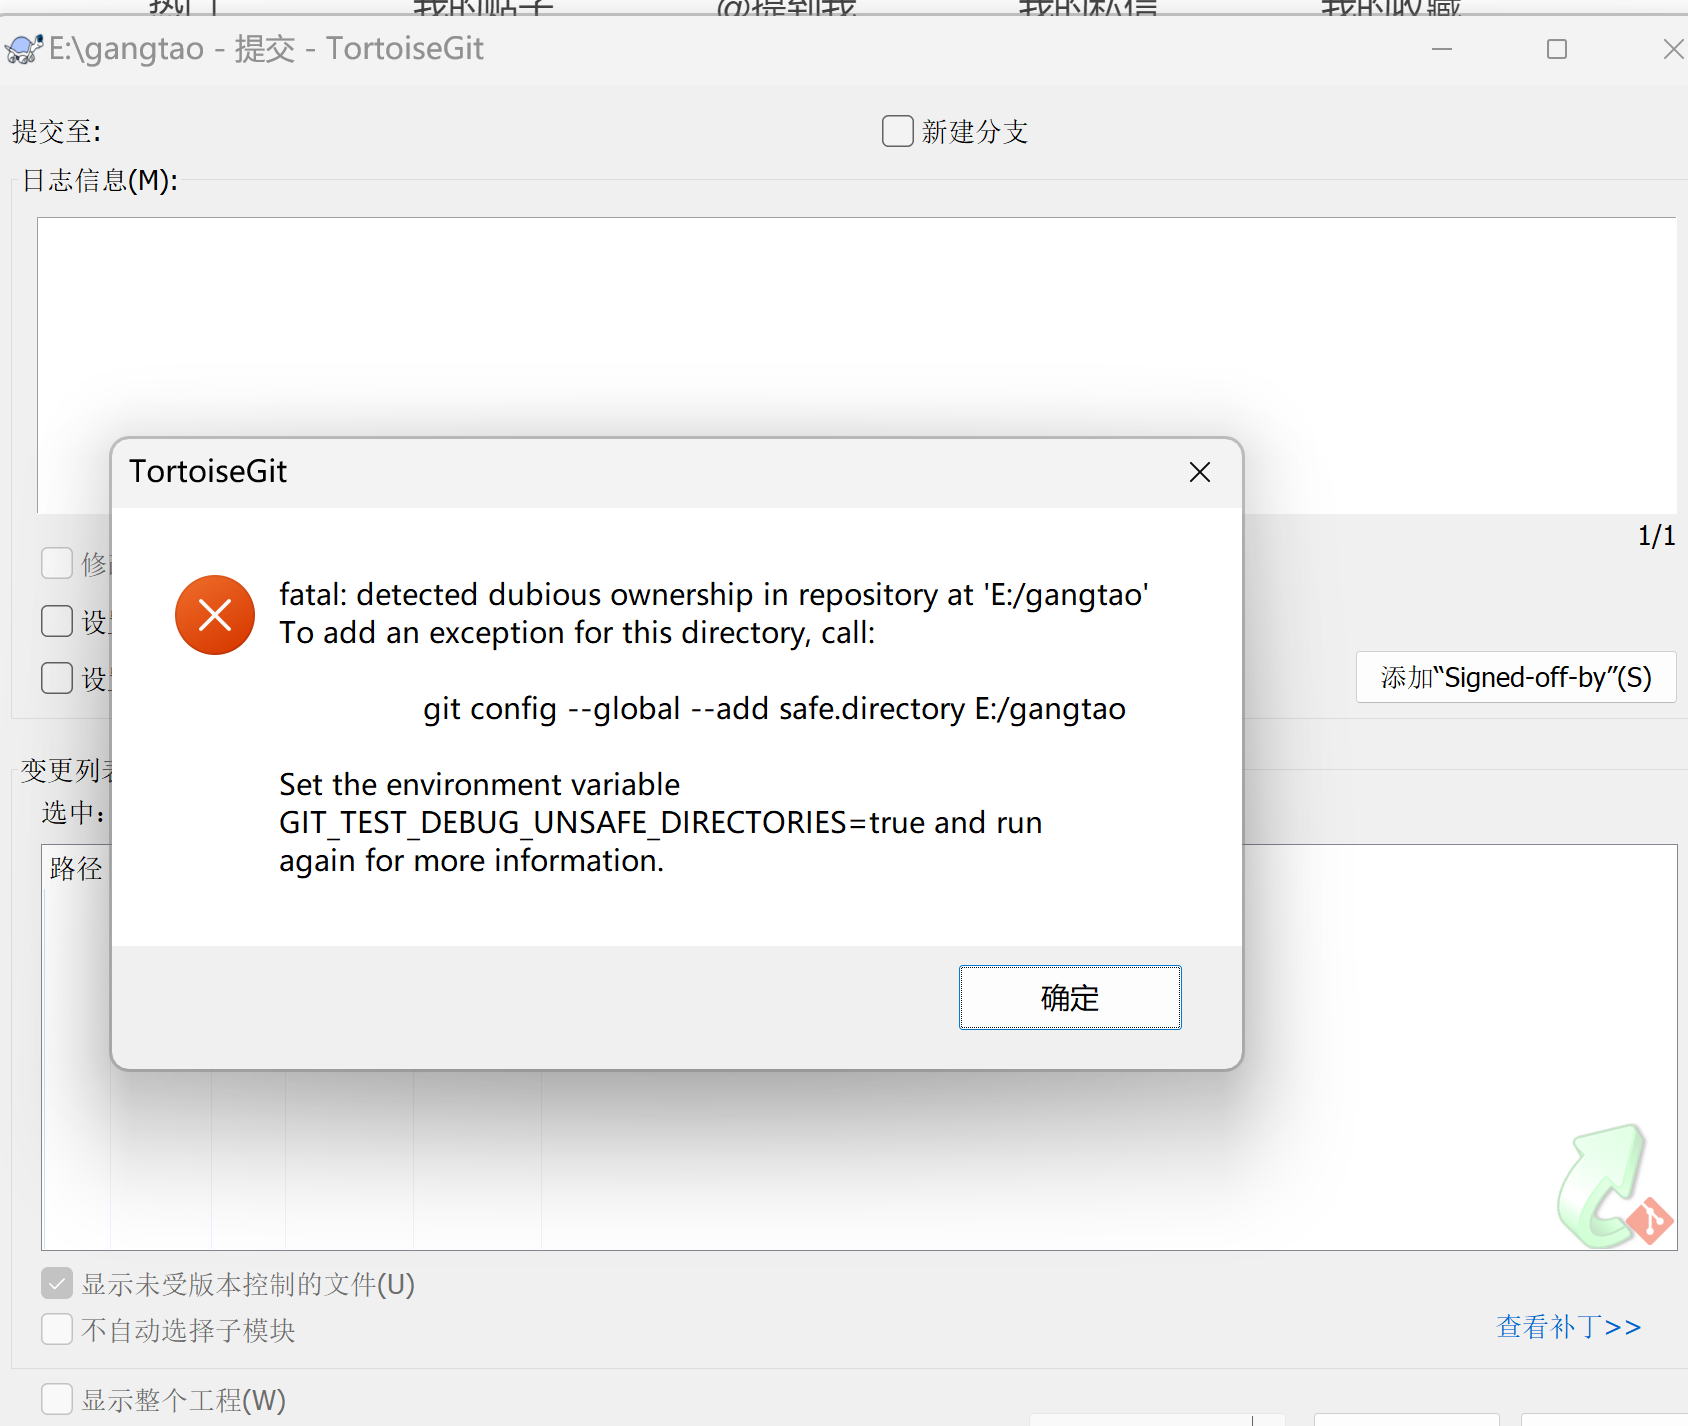Click the 路径 column header in changes list
Screen dimensions: 1688x1426
(76, 868)
